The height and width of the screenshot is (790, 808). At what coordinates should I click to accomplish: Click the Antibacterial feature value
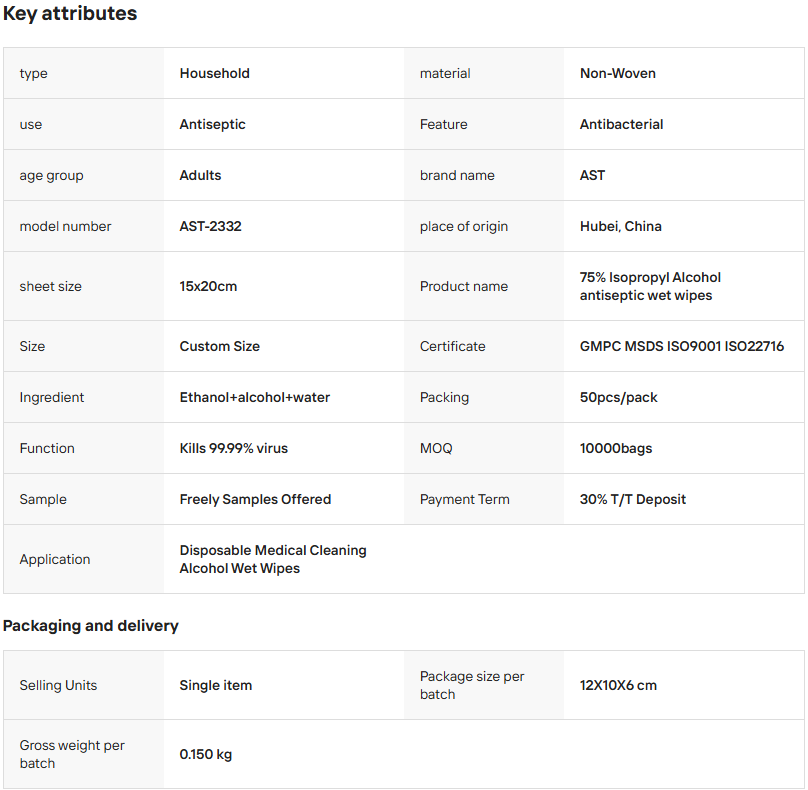pos(621,124)
